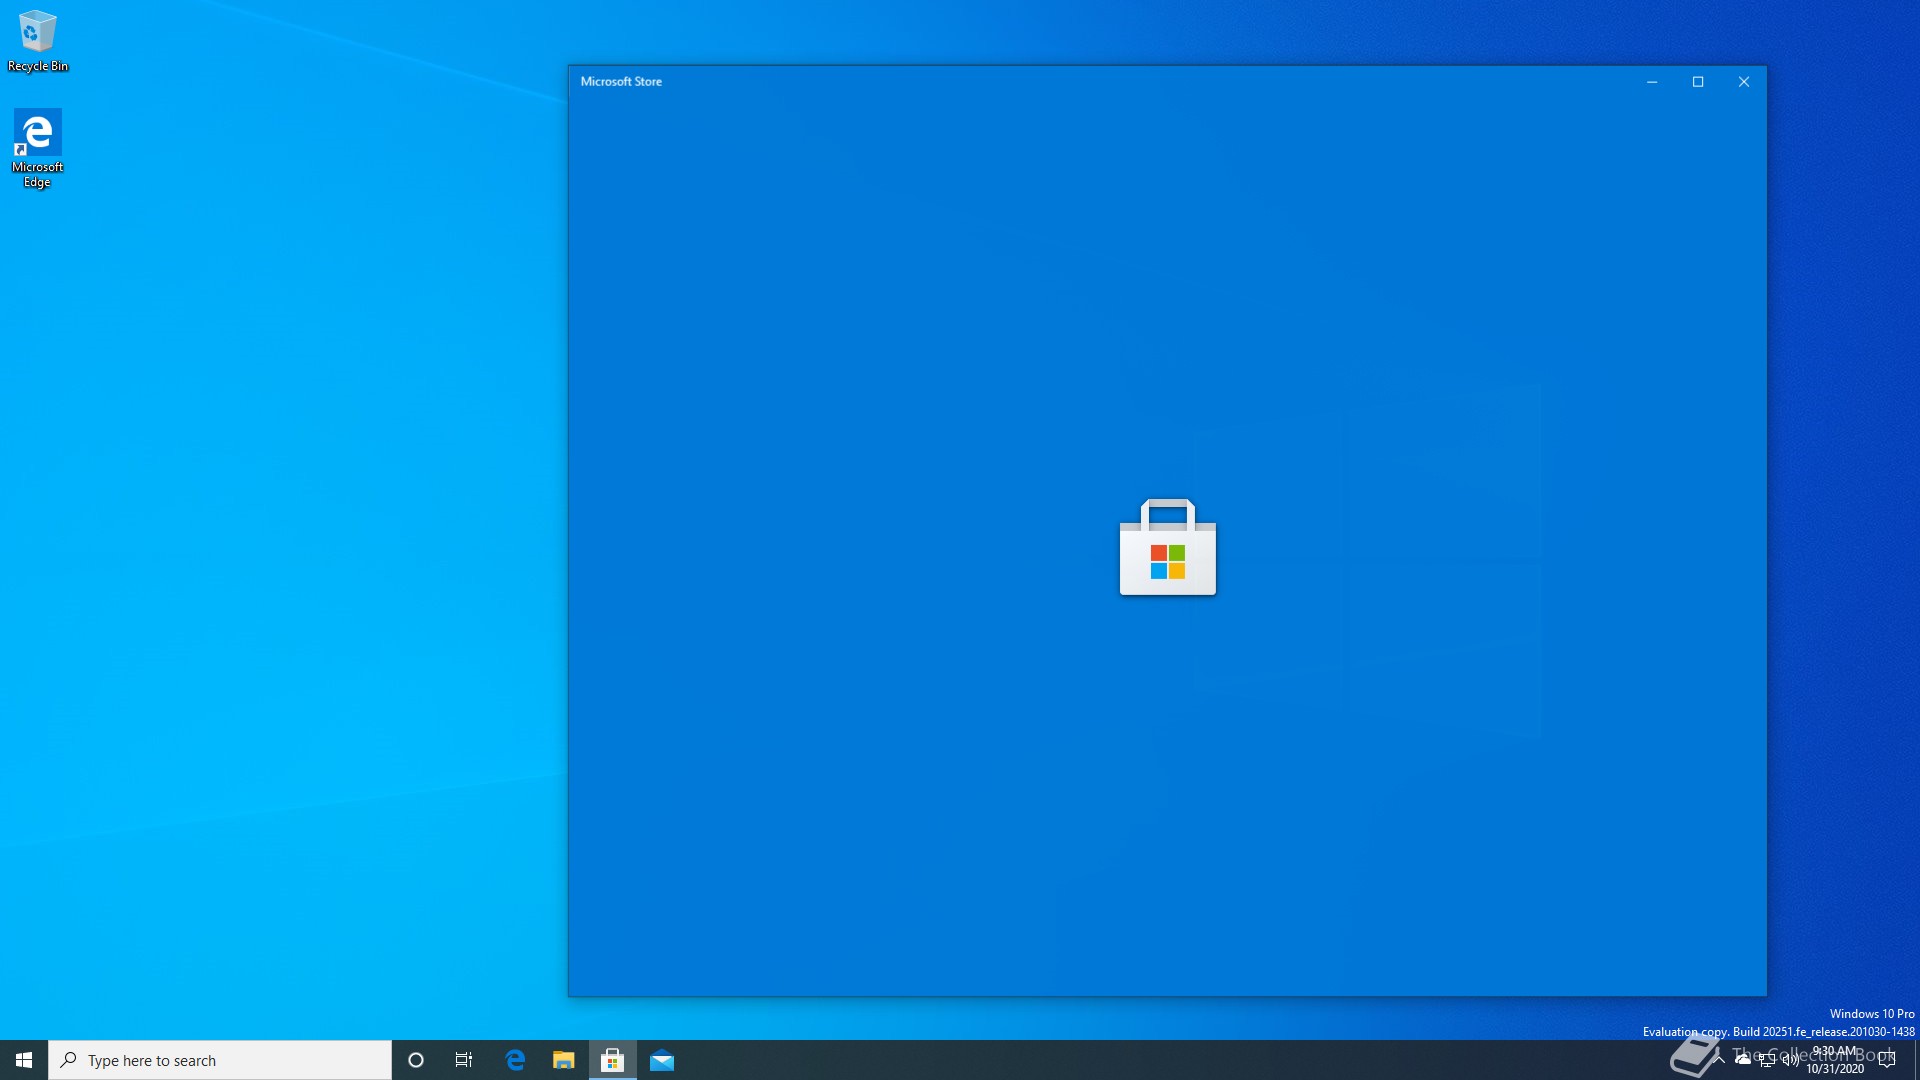
Task: Open the network status tray icon
Action: tap(1767, 1060)
